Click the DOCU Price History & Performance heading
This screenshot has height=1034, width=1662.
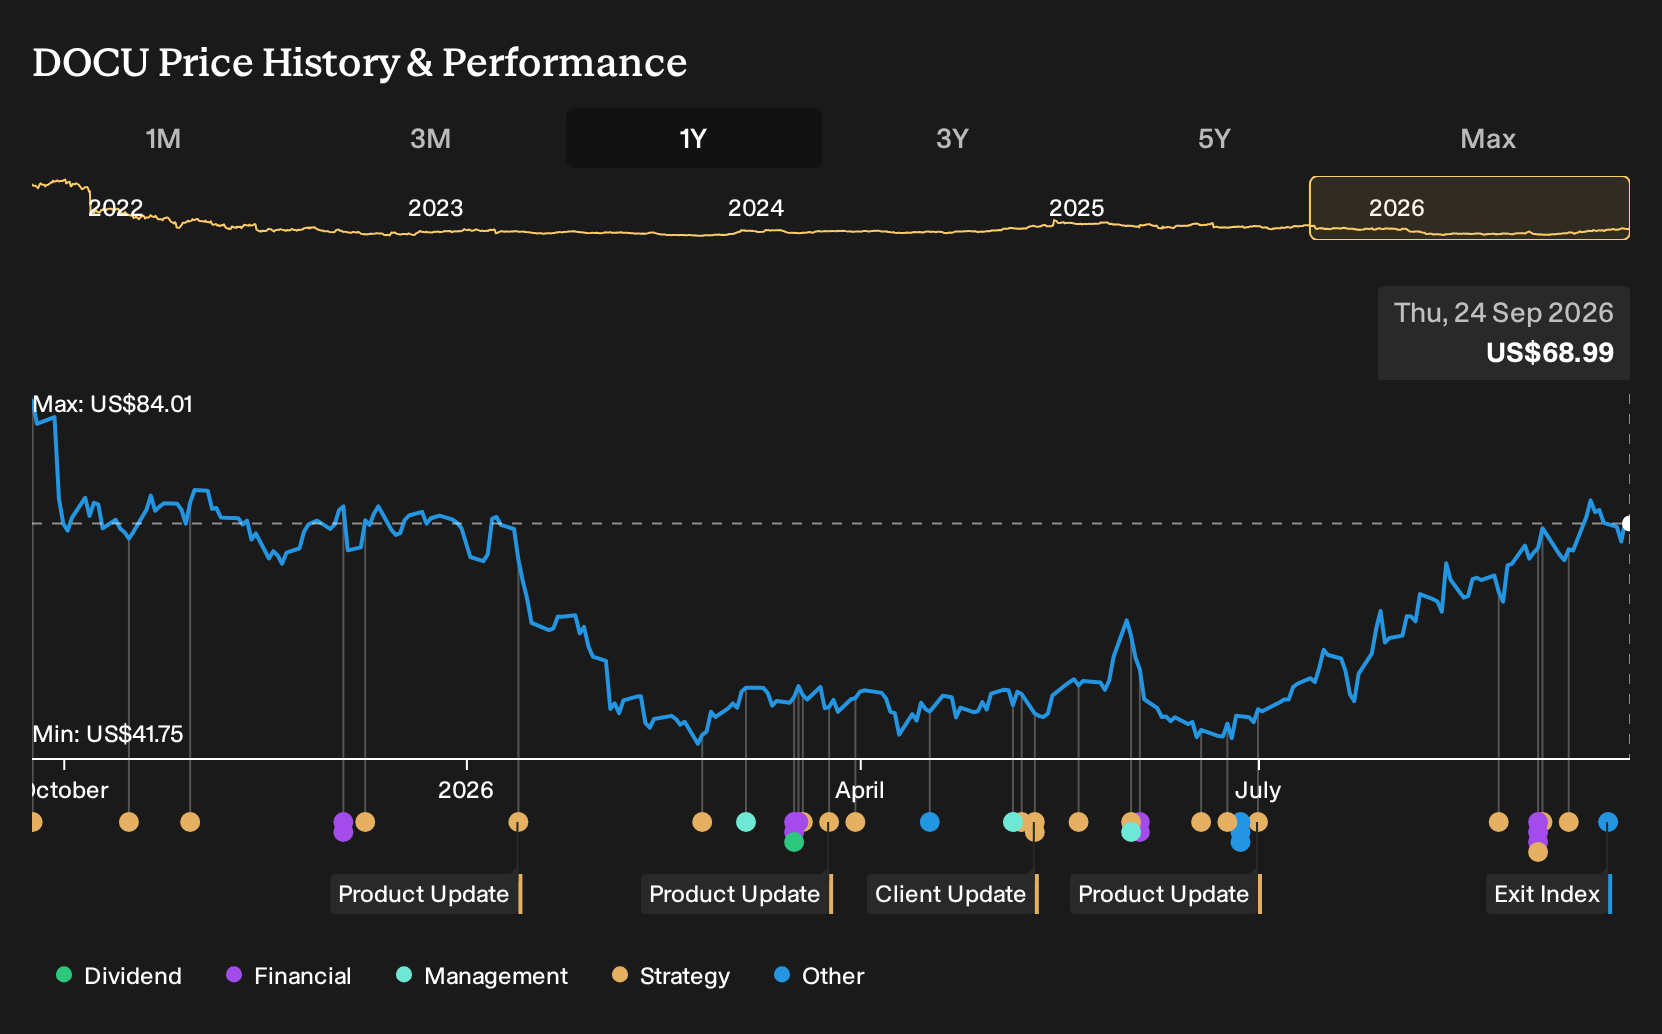(x=360, y=62)
